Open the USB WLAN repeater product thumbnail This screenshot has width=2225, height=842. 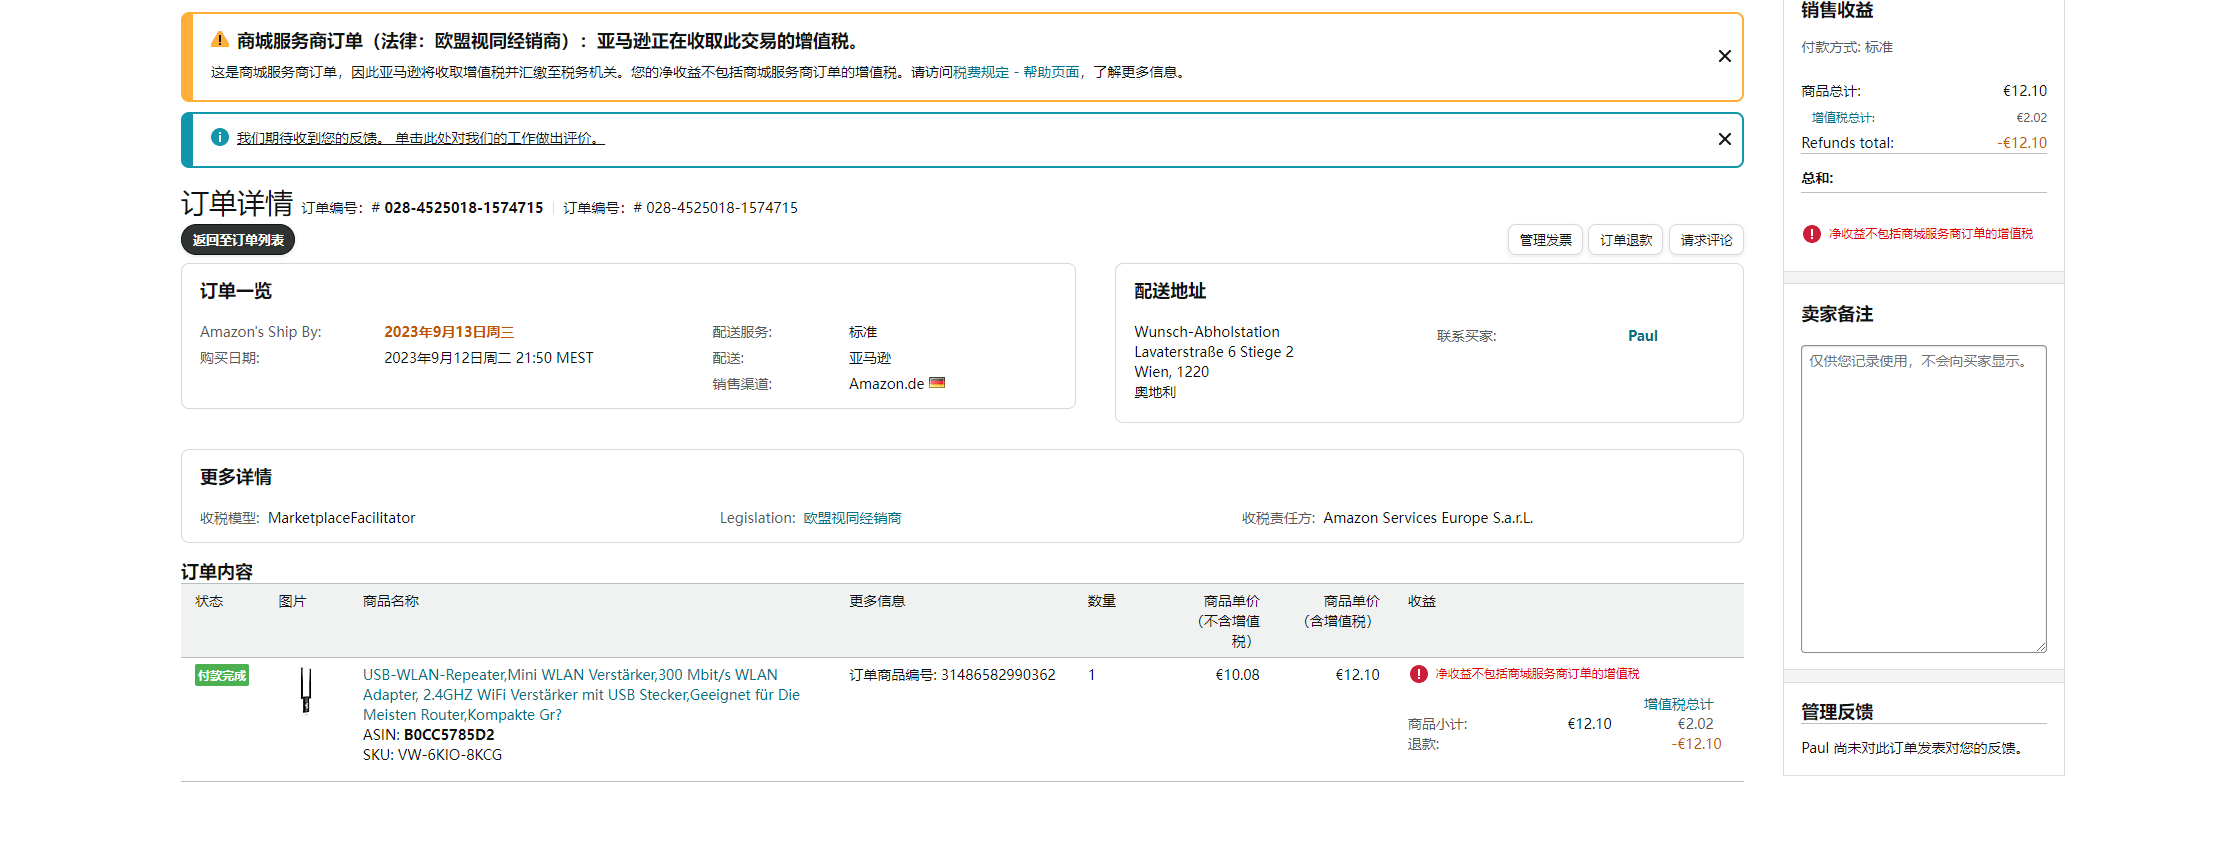point(306,690)
